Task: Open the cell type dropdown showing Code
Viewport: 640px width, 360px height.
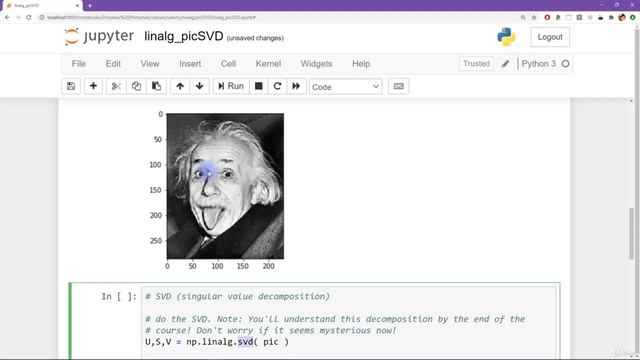Action: (x=345, y=87)
